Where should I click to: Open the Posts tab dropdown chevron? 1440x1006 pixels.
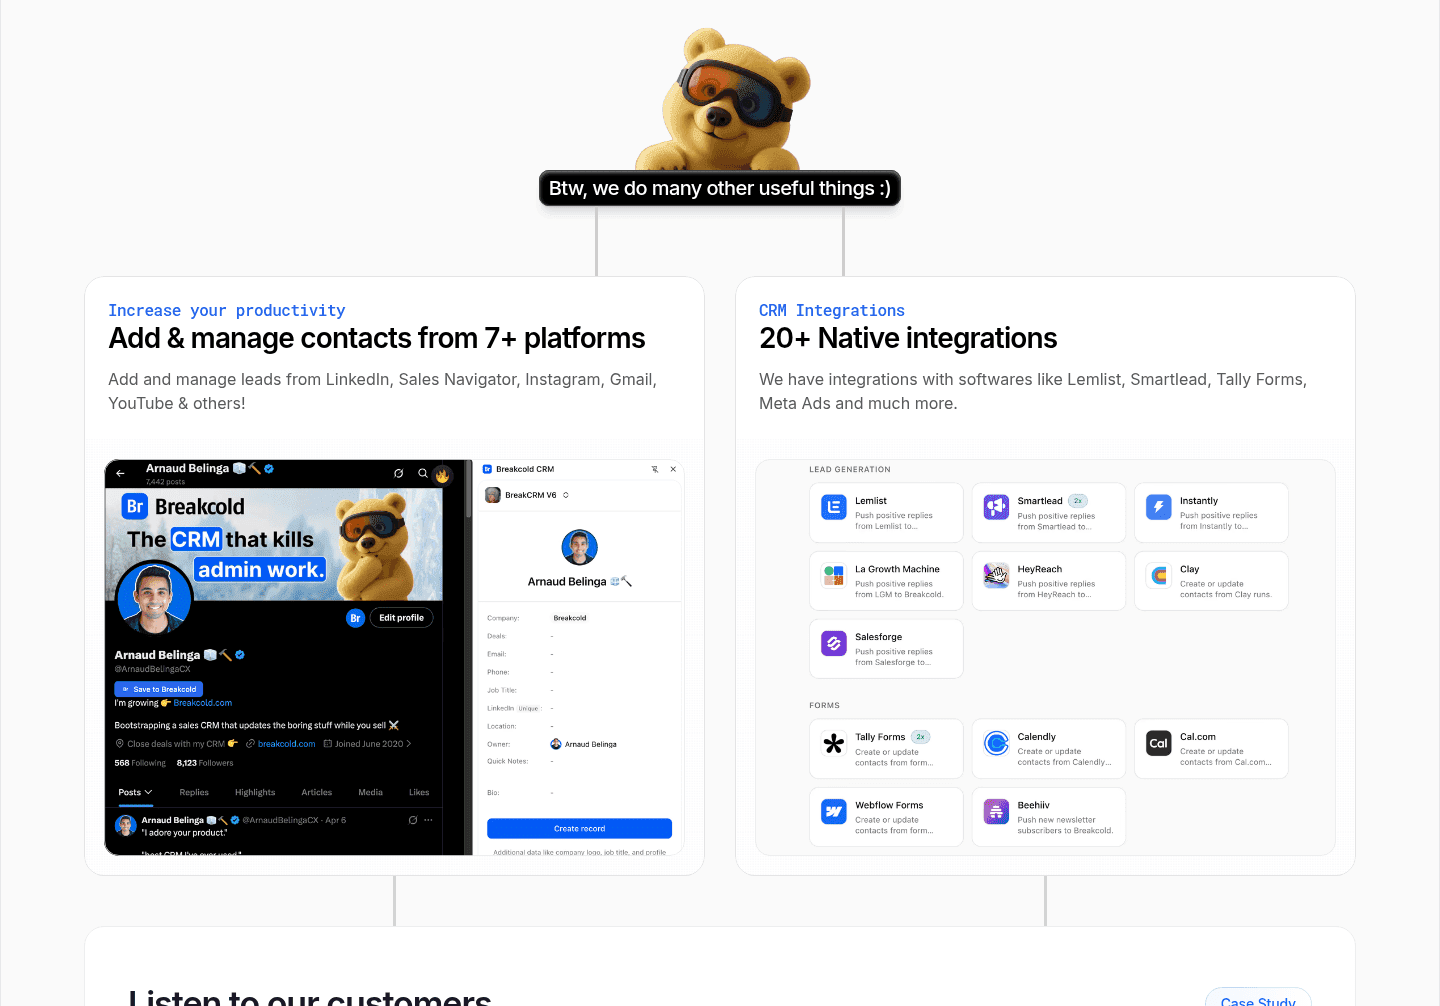click(149, 792)
